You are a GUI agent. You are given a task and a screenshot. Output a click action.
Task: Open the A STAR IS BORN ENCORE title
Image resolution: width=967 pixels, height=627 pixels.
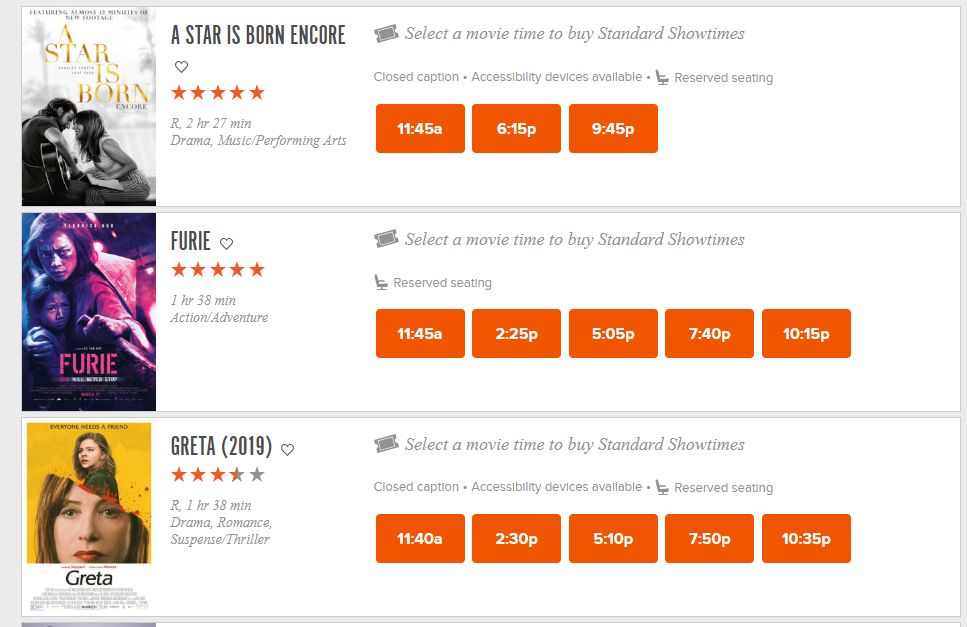tap(258, 36)
